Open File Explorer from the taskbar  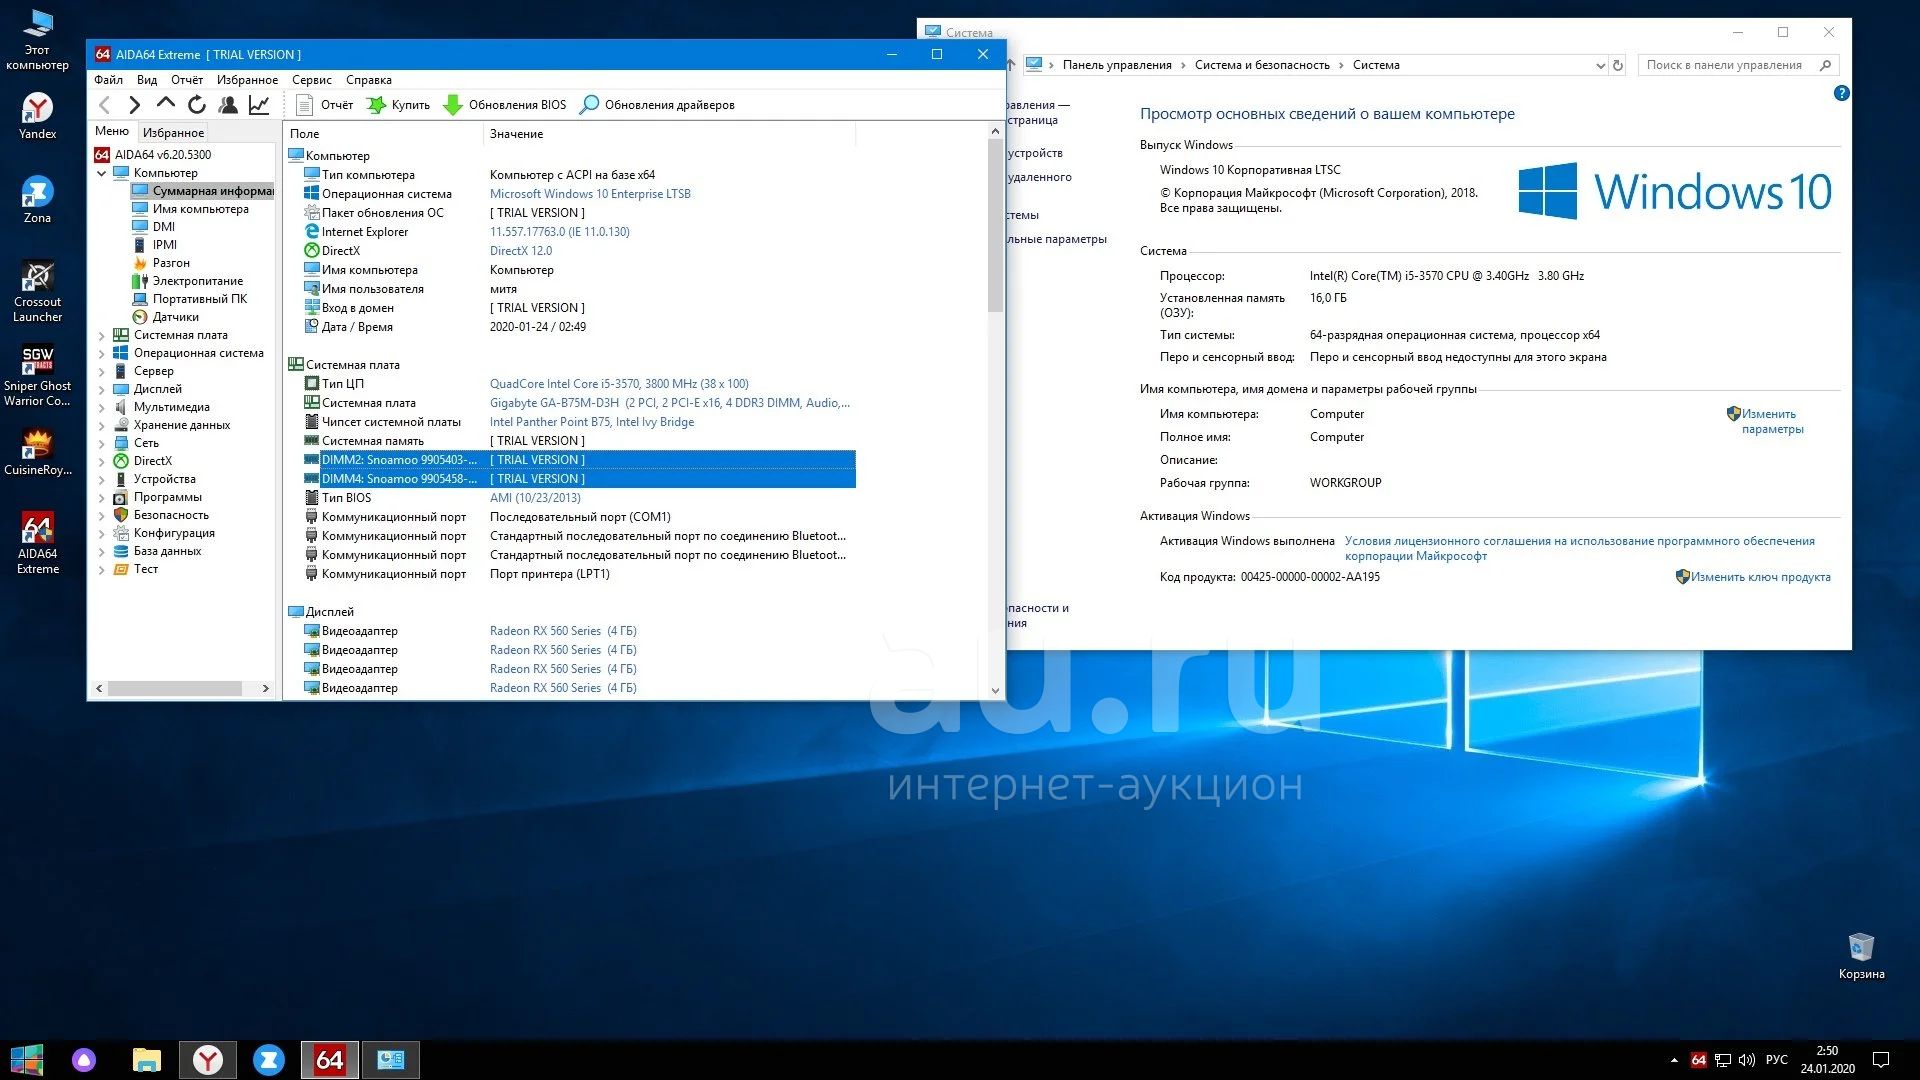coord(147,1060)
